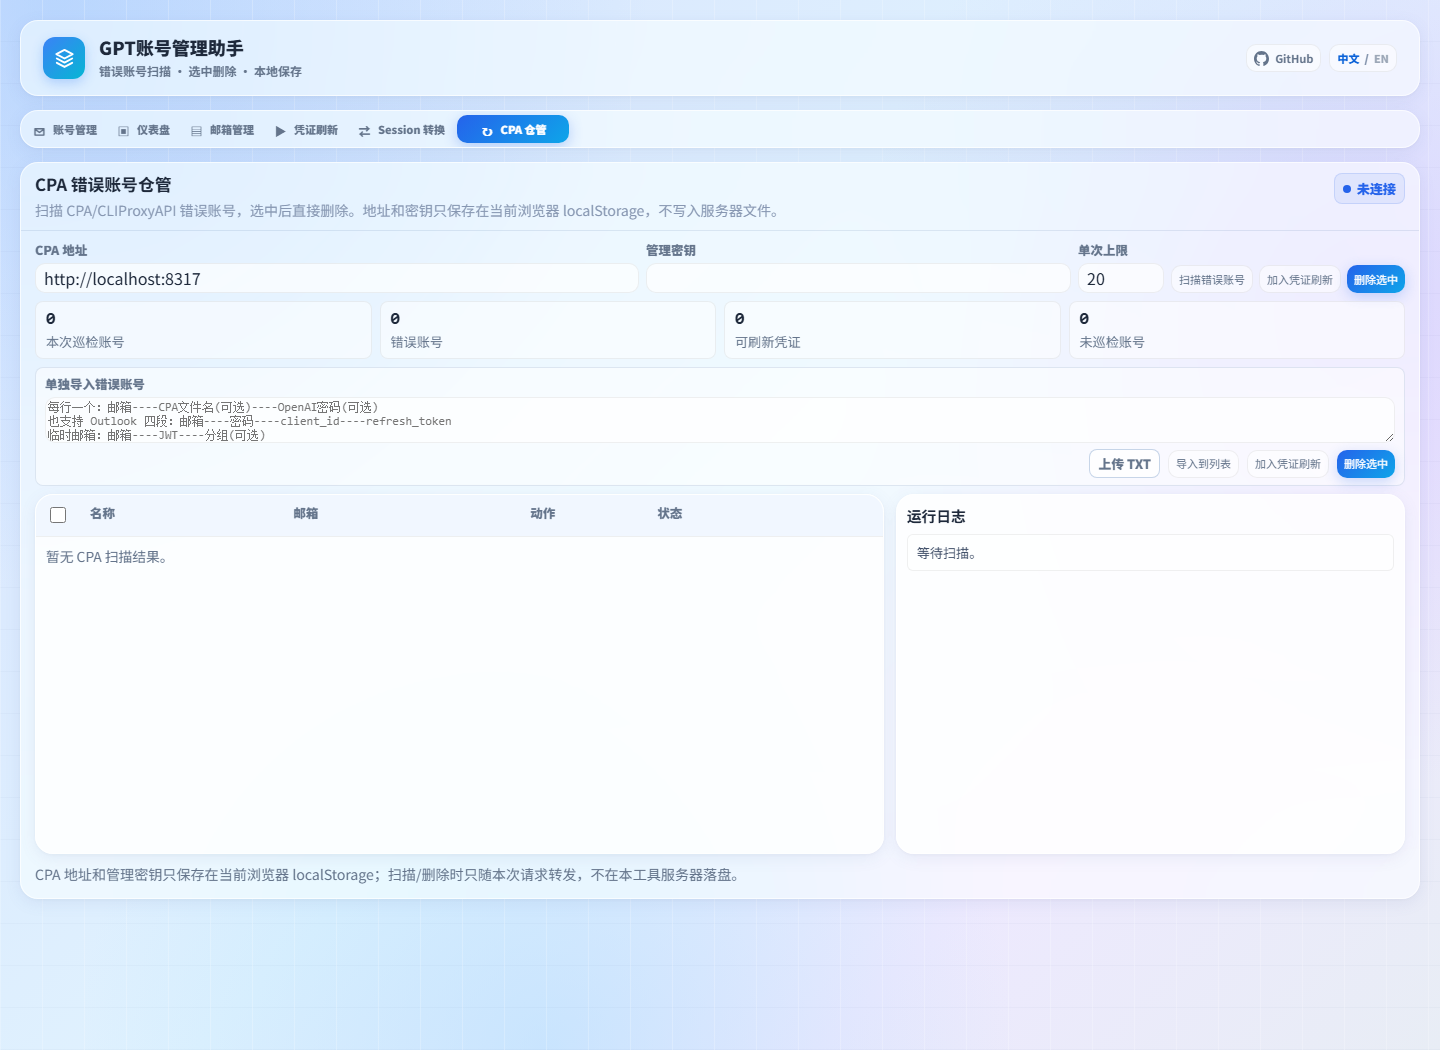Focus the CPA 地址 input field
This screenshot has width=1440, height=1050.
(336, 279)
